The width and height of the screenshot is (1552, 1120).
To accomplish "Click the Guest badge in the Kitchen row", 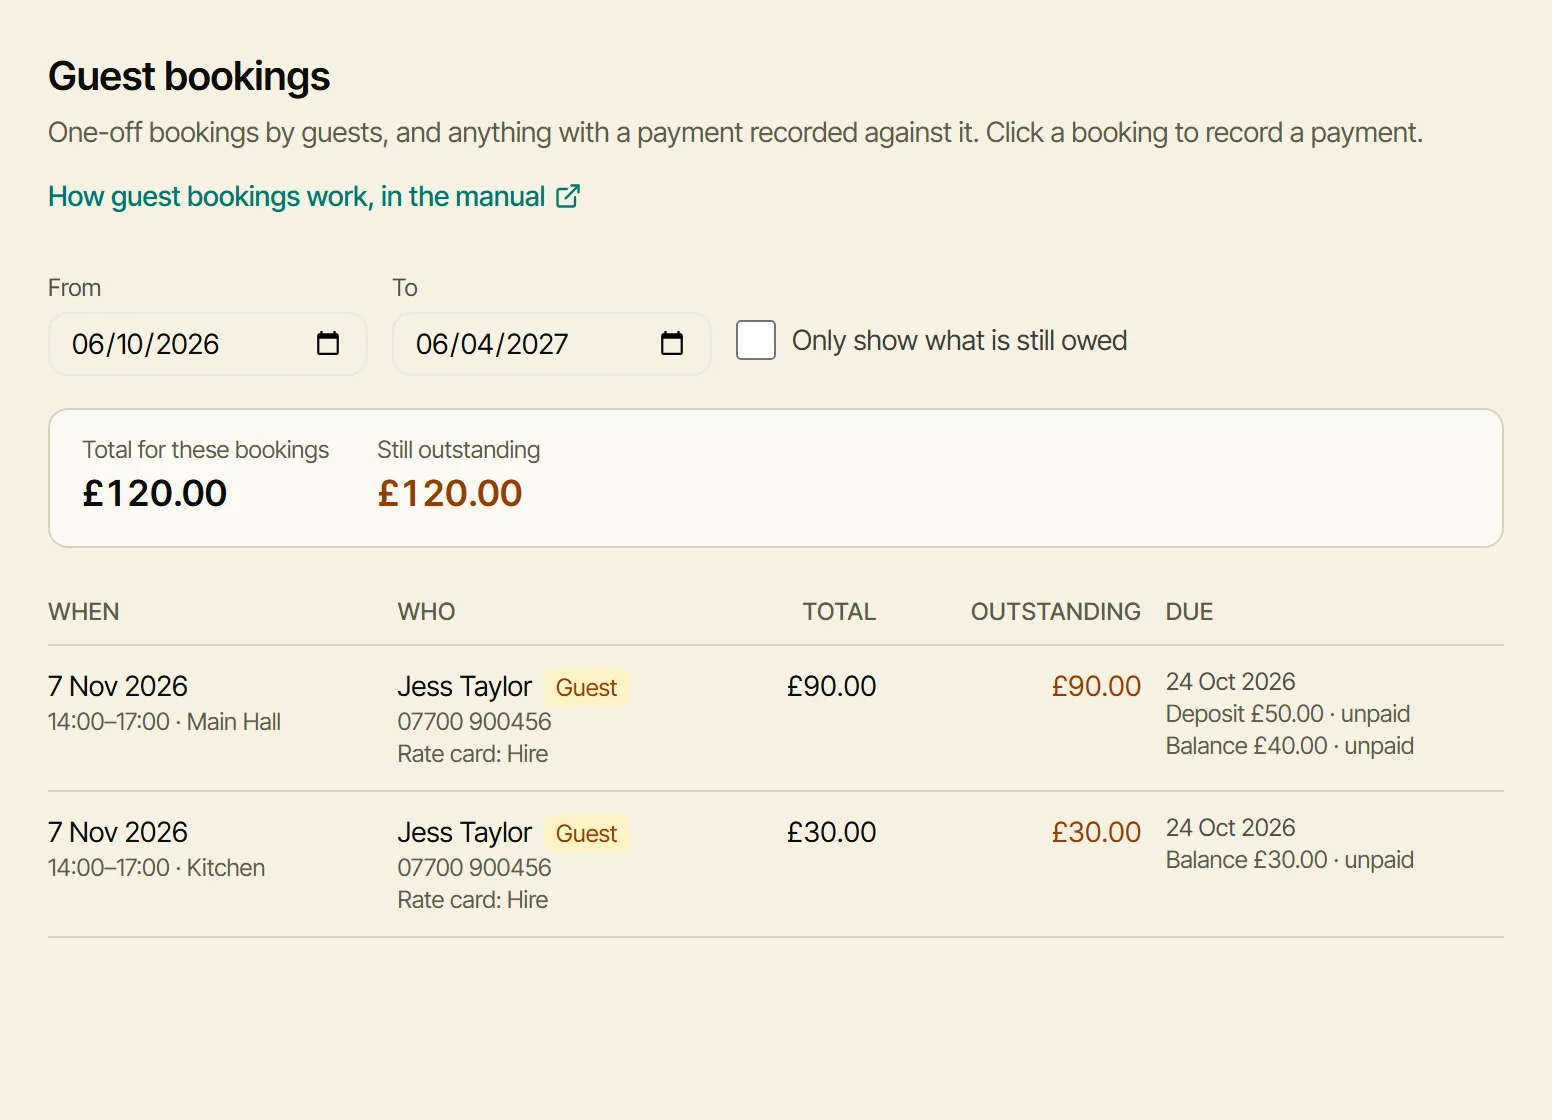I will [x=586, y=833].
